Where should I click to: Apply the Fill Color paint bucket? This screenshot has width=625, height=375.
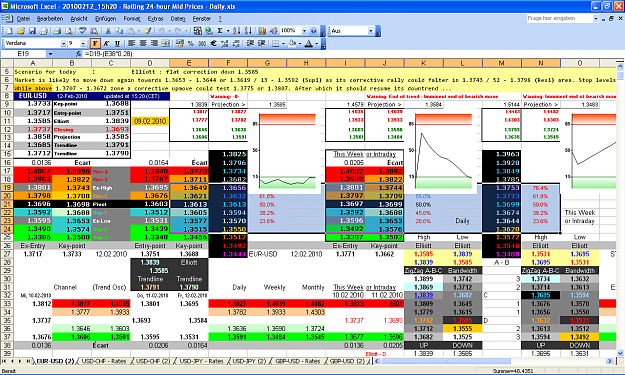[x=292, y=43]
